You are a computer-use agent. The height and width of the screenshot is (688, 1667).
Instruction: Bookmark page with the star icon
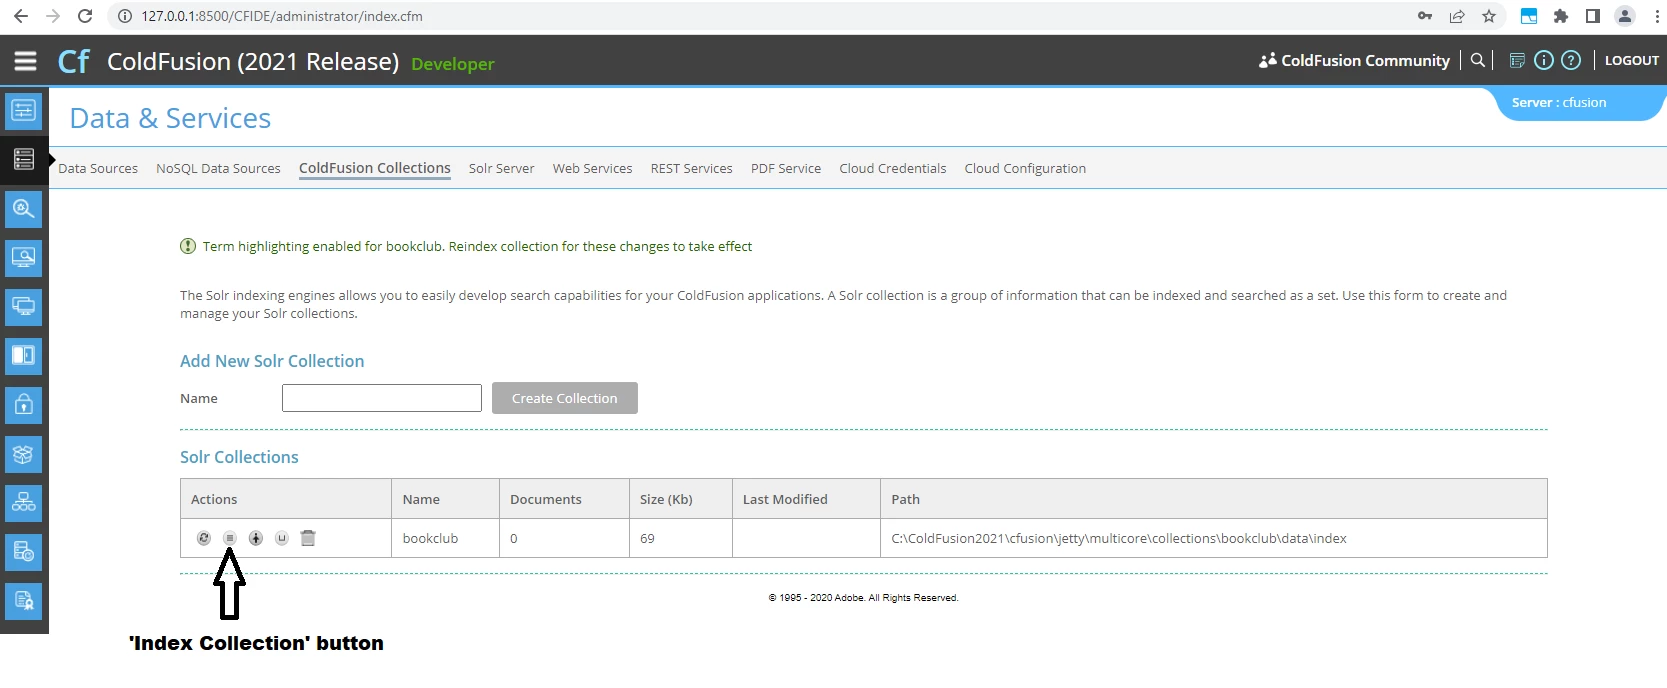click(x=1489, y=16)
